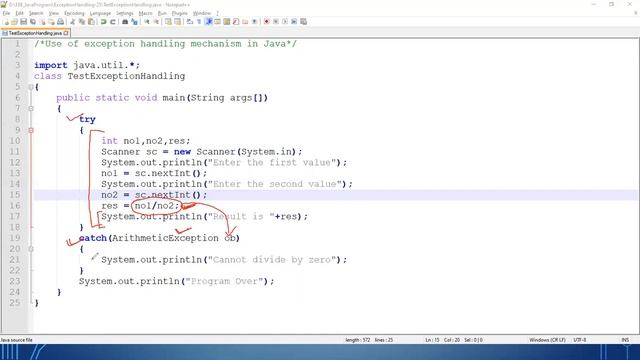Open the Settings menu
Viewport: 640px width, 360px height.
tap(124, 13)
